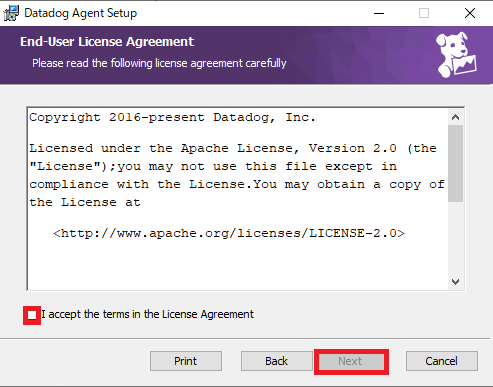Click the license scrollbar up arrow
Viewport: 493px width, 387px height.
(x=455, y=117)
